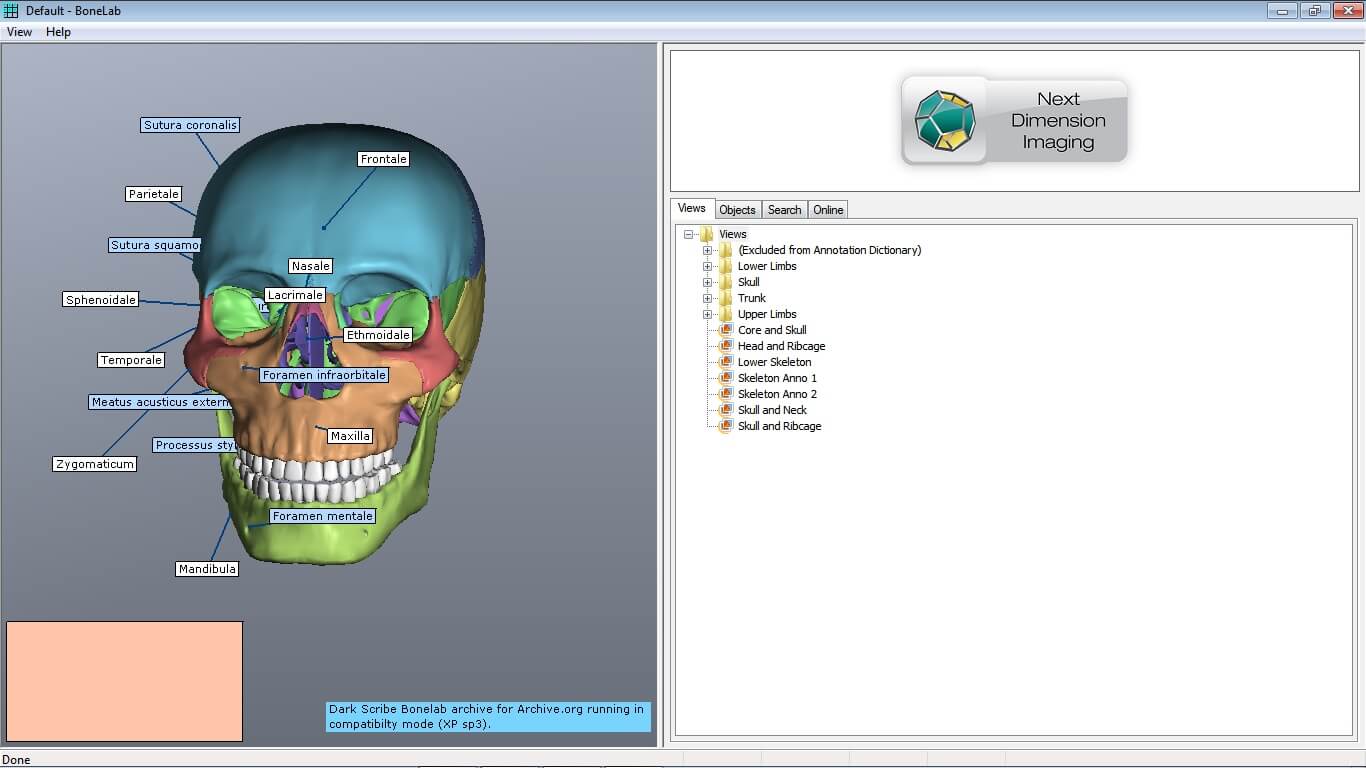This screenshot has height=768, width=1366.
Task: Click the Trunk folder icon
Action: pyautogui.click(x=725, y=298)
